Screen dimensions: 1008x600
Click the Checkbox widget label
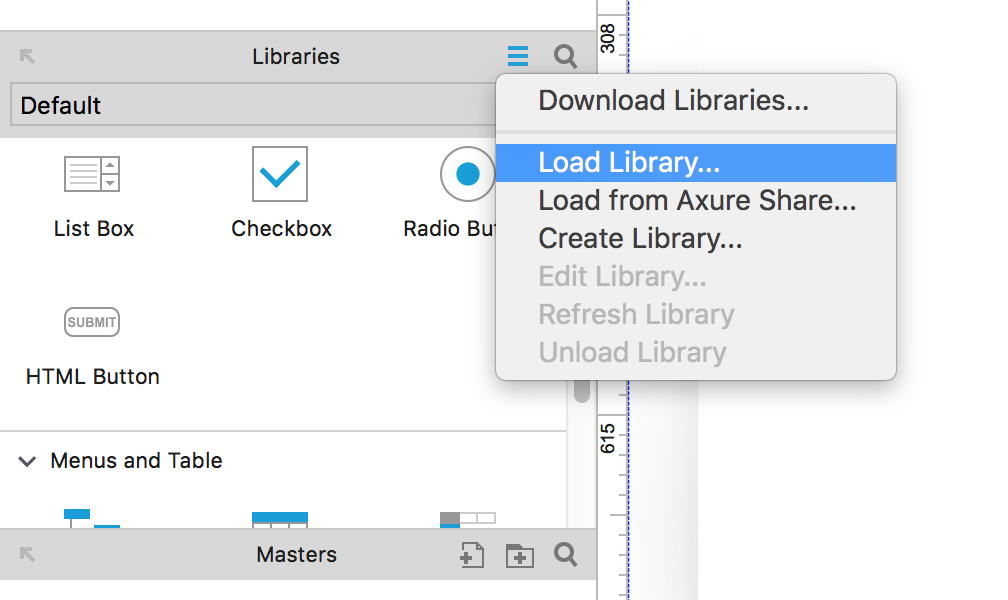point(282,228)
